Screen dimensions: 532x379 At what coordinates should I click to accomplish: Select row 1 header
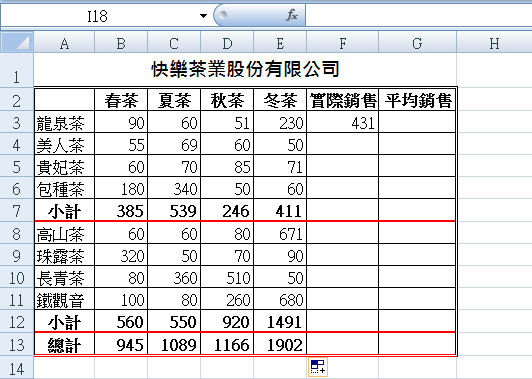[x=17, y=70]
